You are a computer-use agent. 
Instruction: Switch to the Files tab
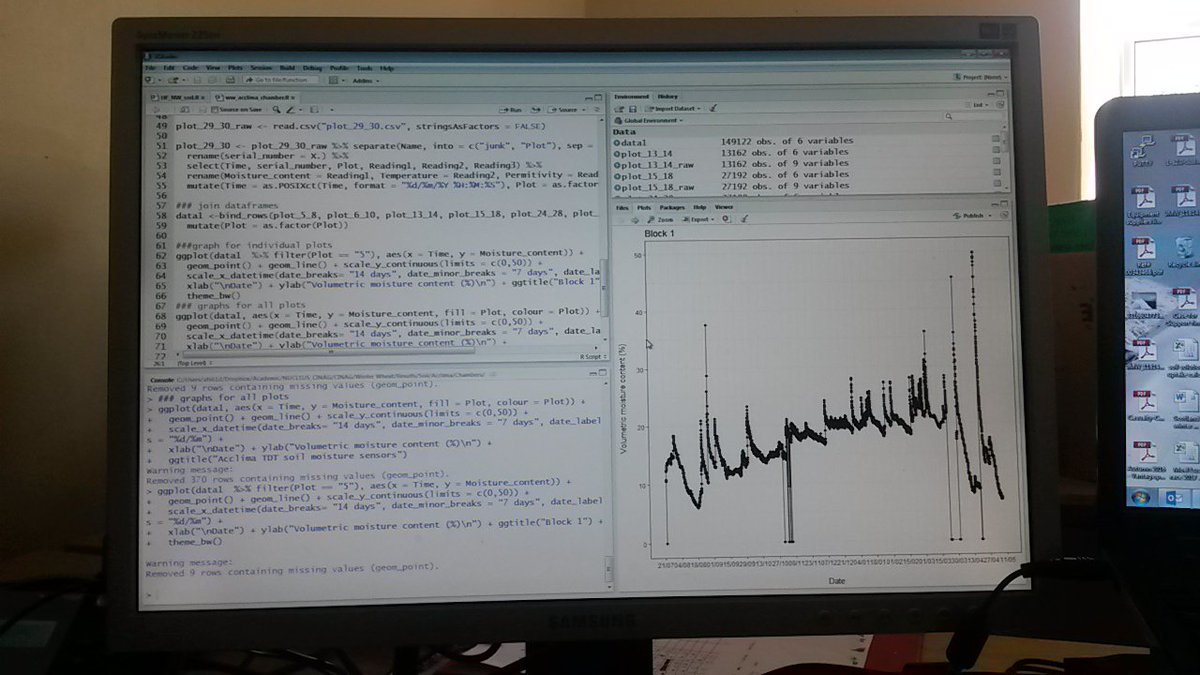621,207
